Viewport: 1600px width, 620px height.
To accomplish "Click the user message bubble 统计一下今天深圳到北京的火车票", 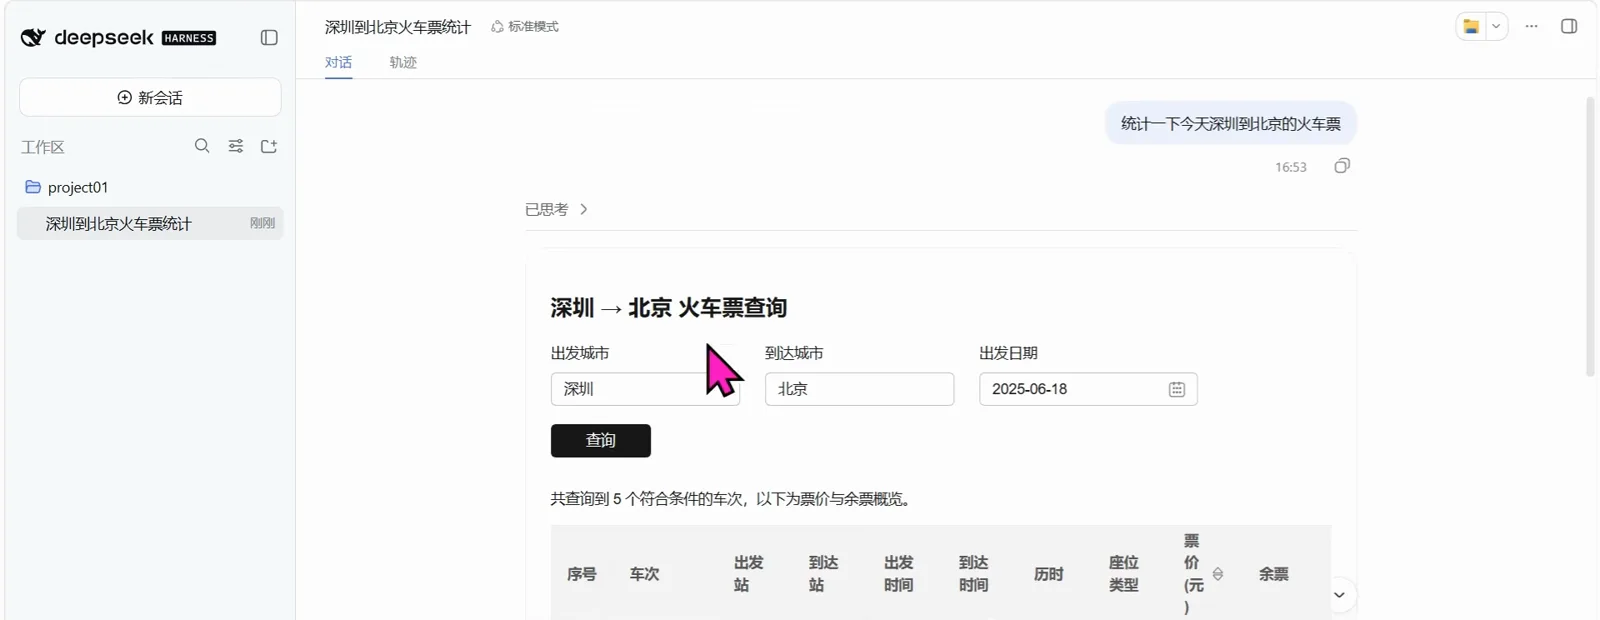I will [1231, 124].
